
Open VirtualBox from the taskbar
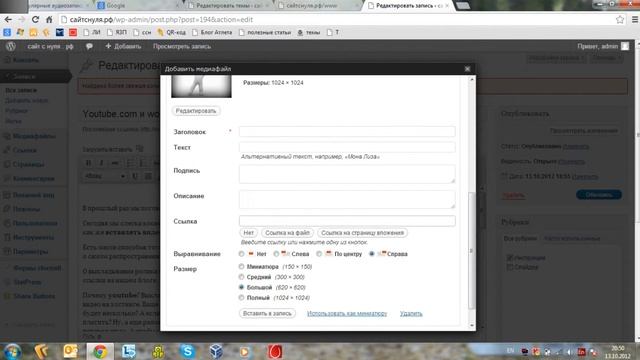pos(216,351)
